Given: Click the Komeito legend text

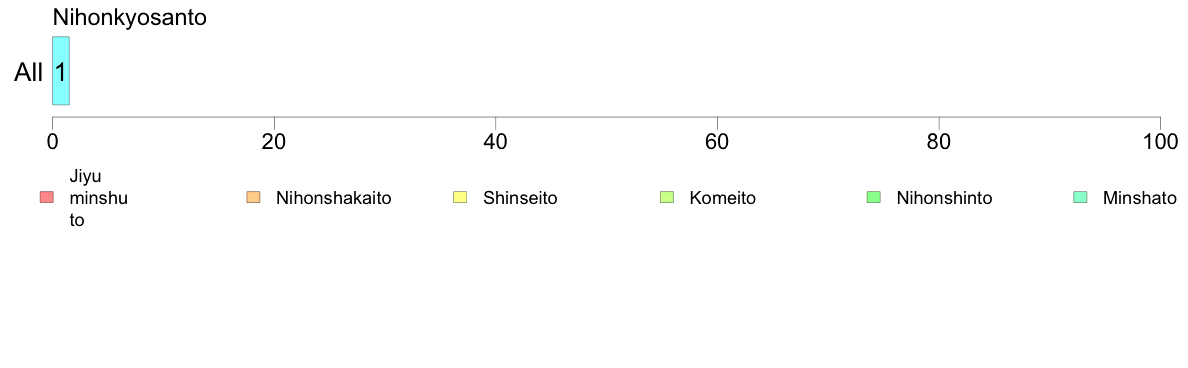Looking at the screenshot, I should 723,198.
